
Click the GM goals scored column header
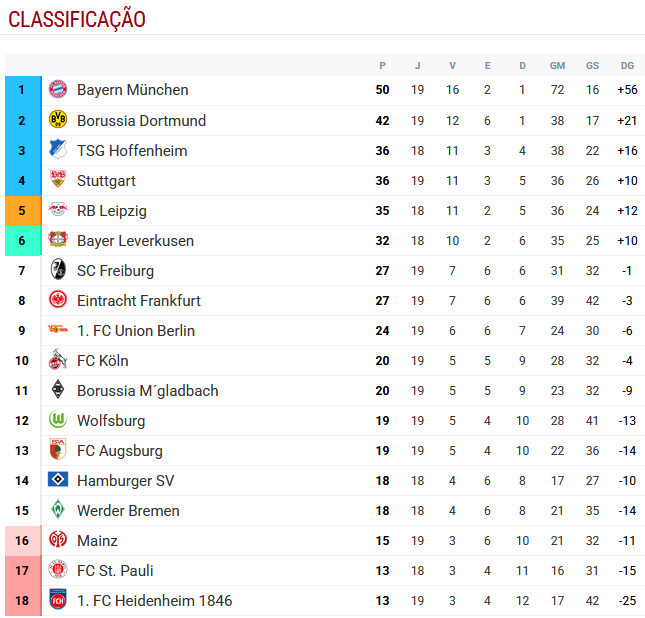click(x=557, y=66)
